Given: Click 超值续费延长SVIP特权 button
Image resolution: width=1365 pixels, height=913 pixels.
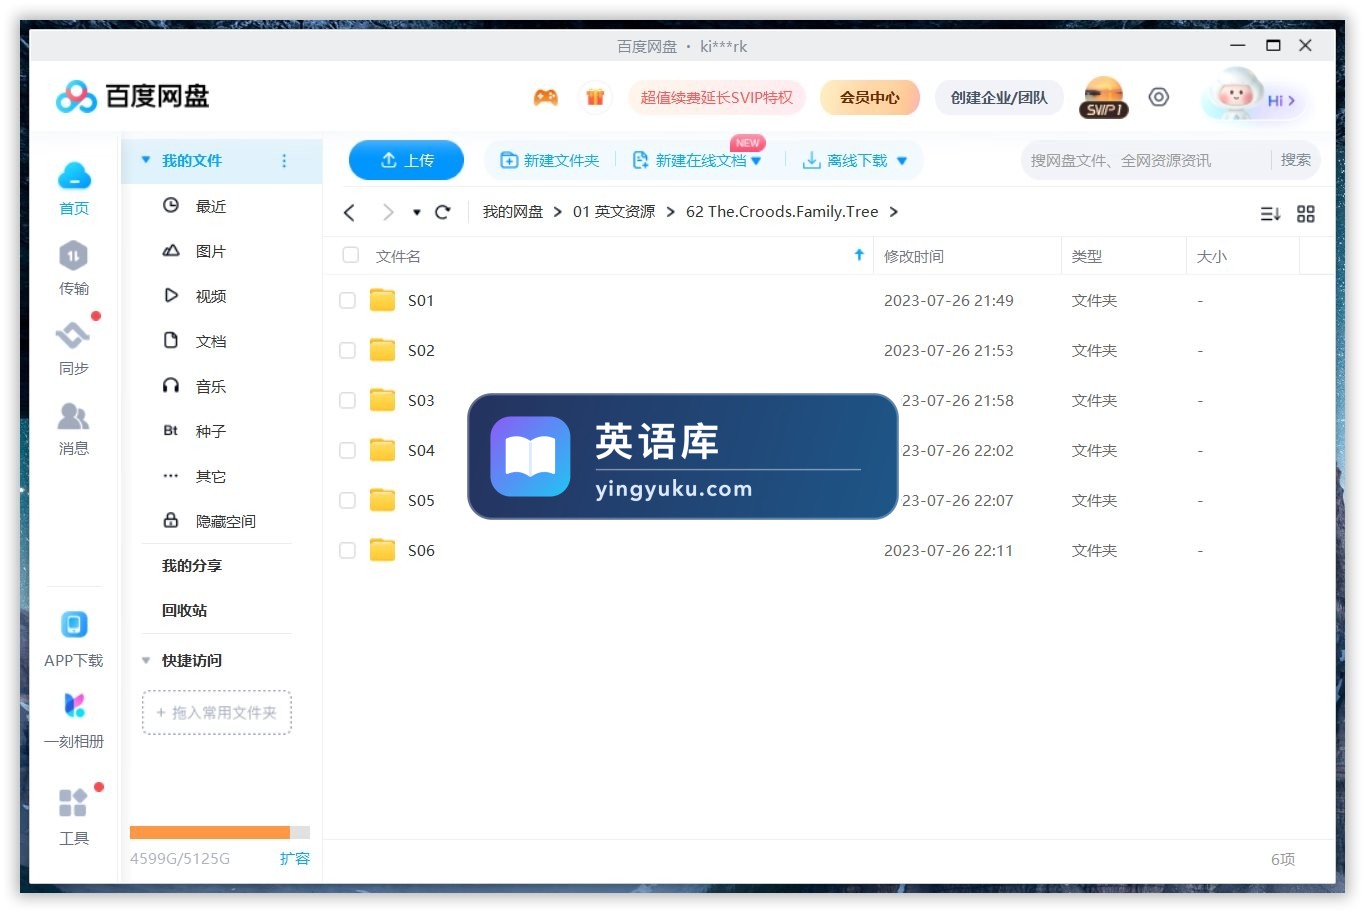Looking at the screenshot, I should click(716, 97).
